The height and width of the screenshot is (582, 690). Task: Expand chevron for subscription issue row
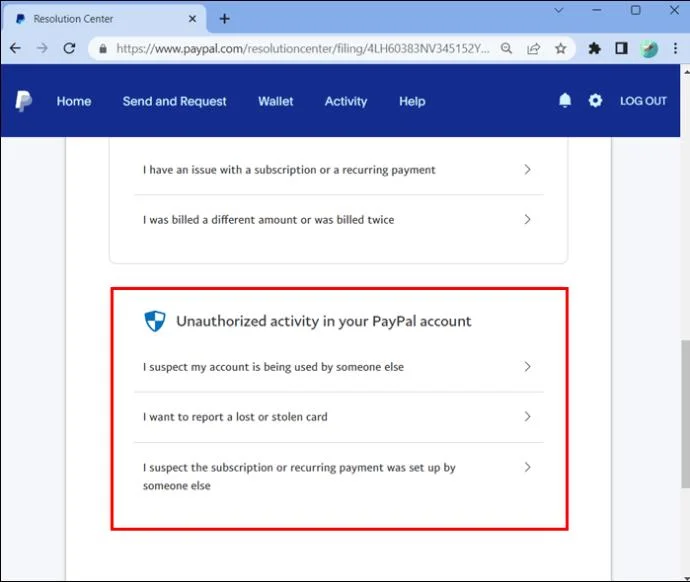tap(527, 169)
